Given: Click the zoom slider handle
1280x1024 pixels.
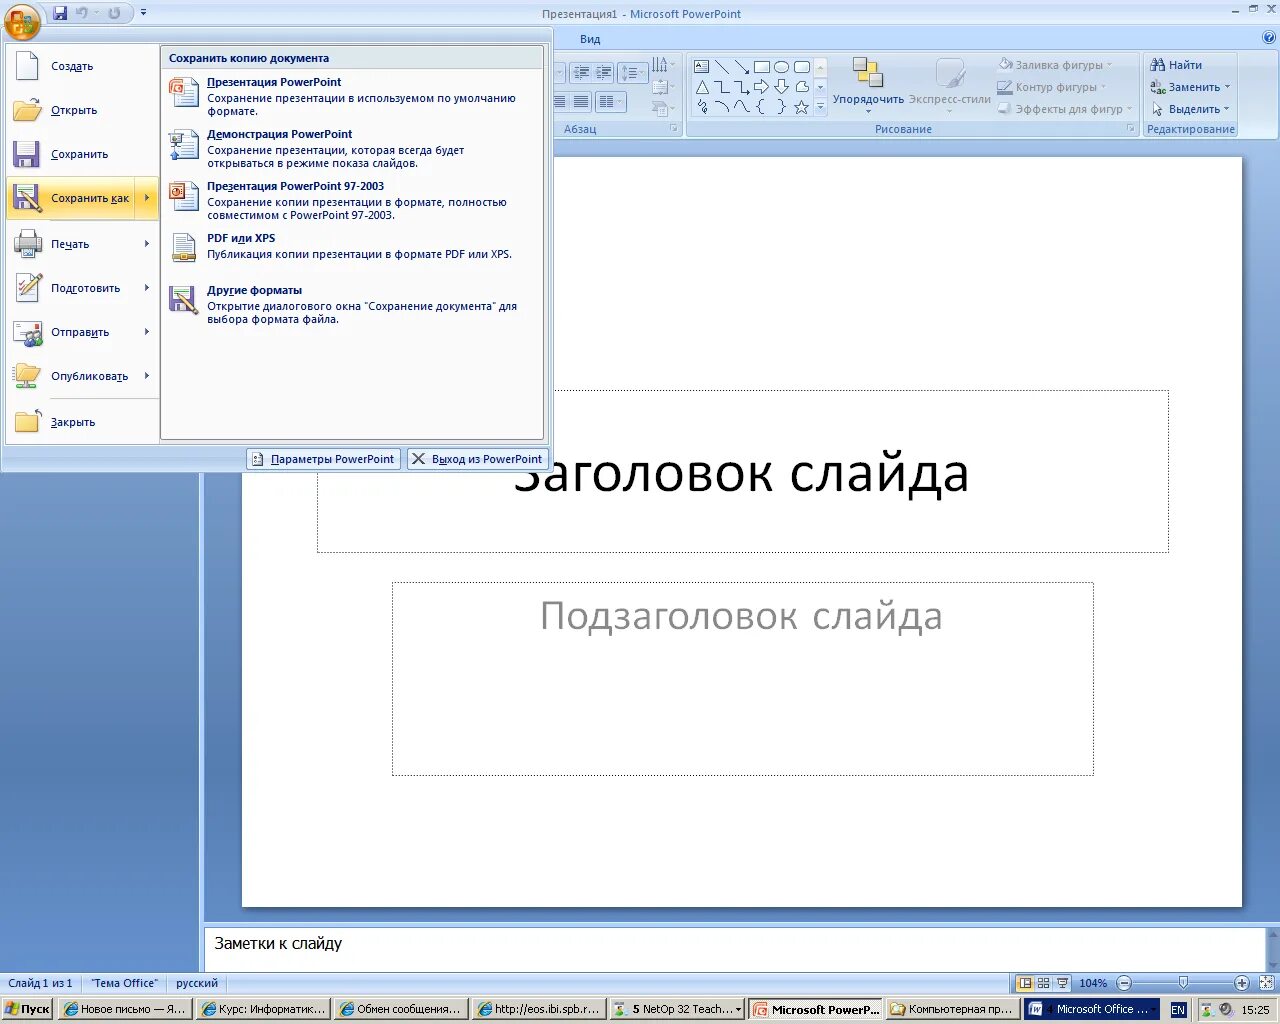Looking at the screenshot, I should 1183,983.
